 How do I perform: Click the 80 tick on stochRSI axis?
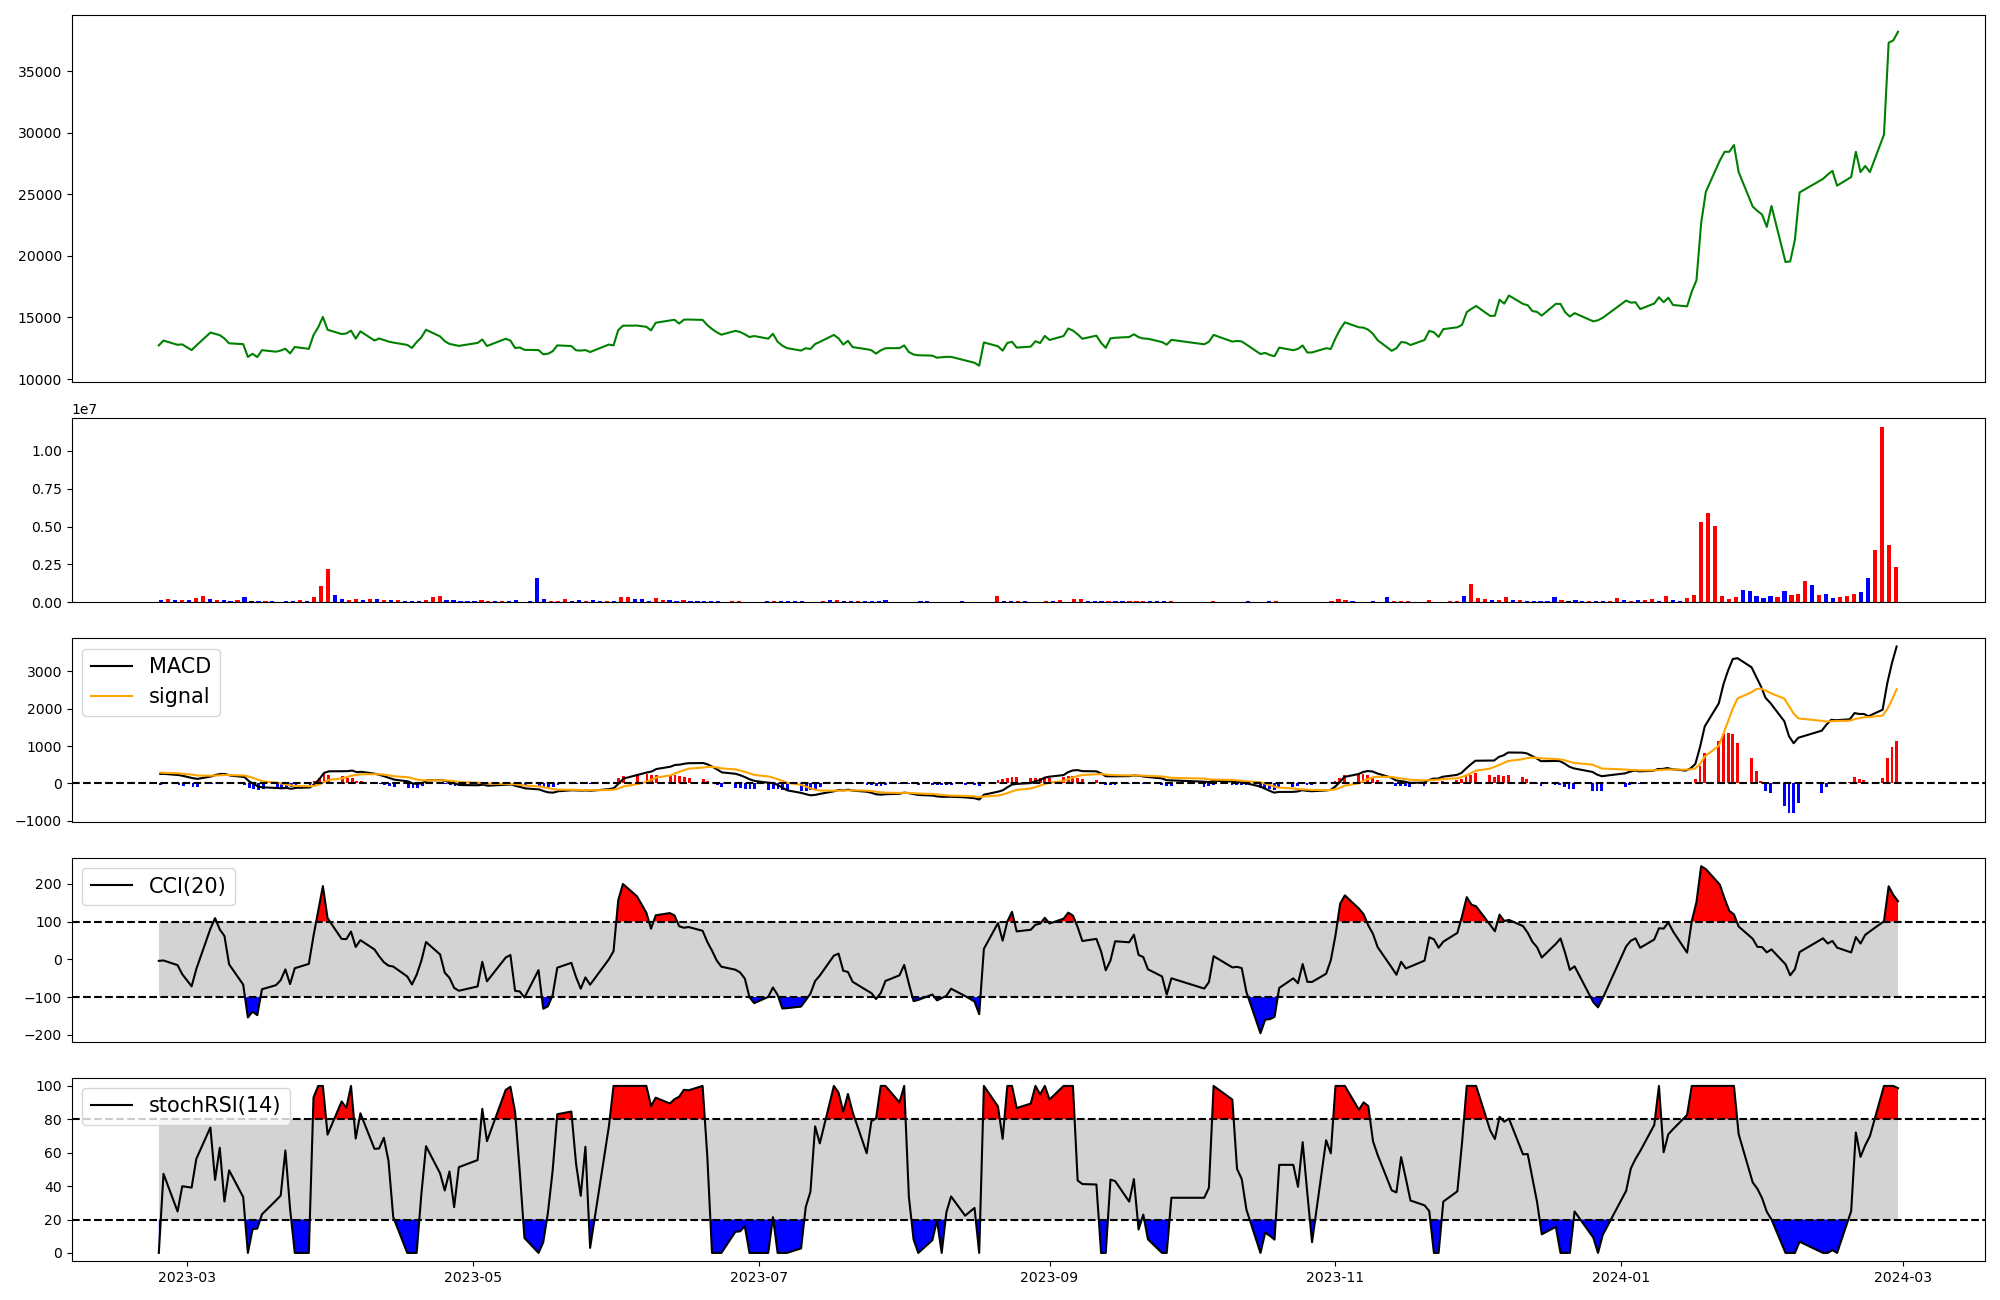[x=52, y=1120]
